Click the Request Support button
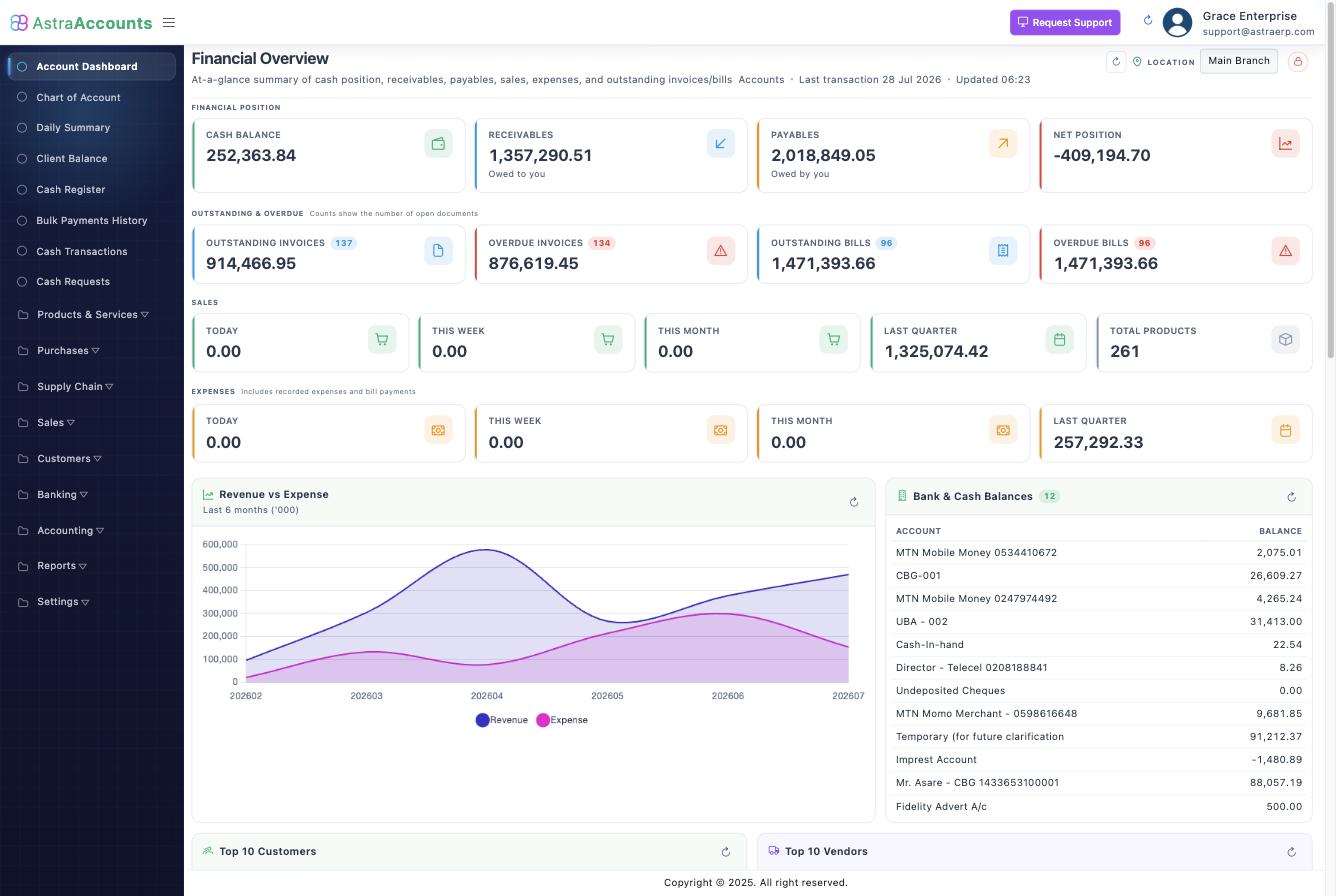This screenshot has height=896, width=1336. coord(1065,22)
